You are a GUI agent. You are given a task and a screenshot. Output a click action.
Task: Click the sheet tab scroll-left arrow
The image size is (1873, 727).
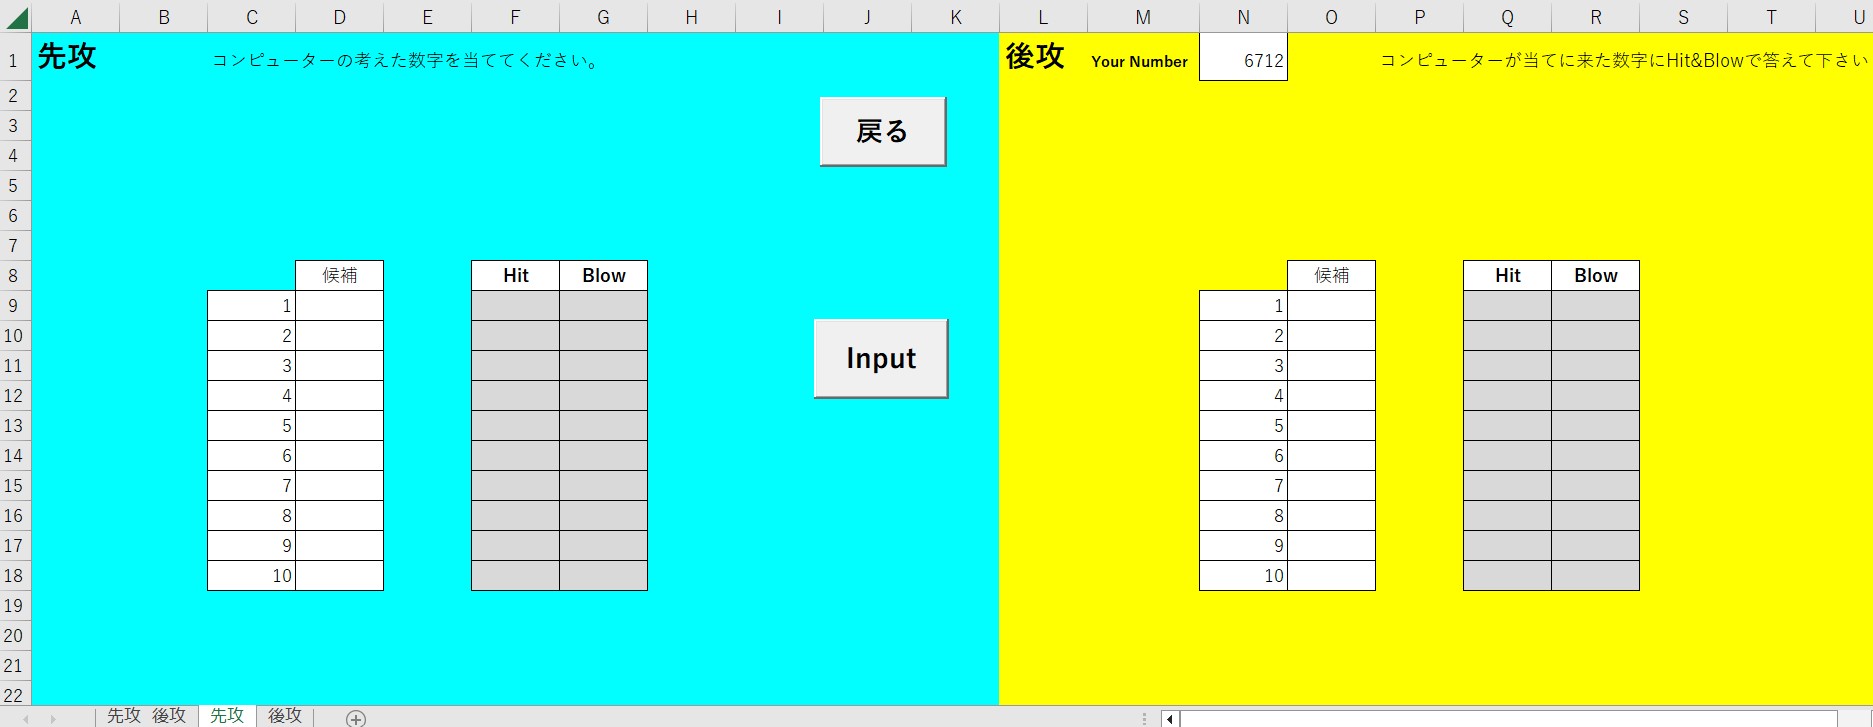[26, 718]
